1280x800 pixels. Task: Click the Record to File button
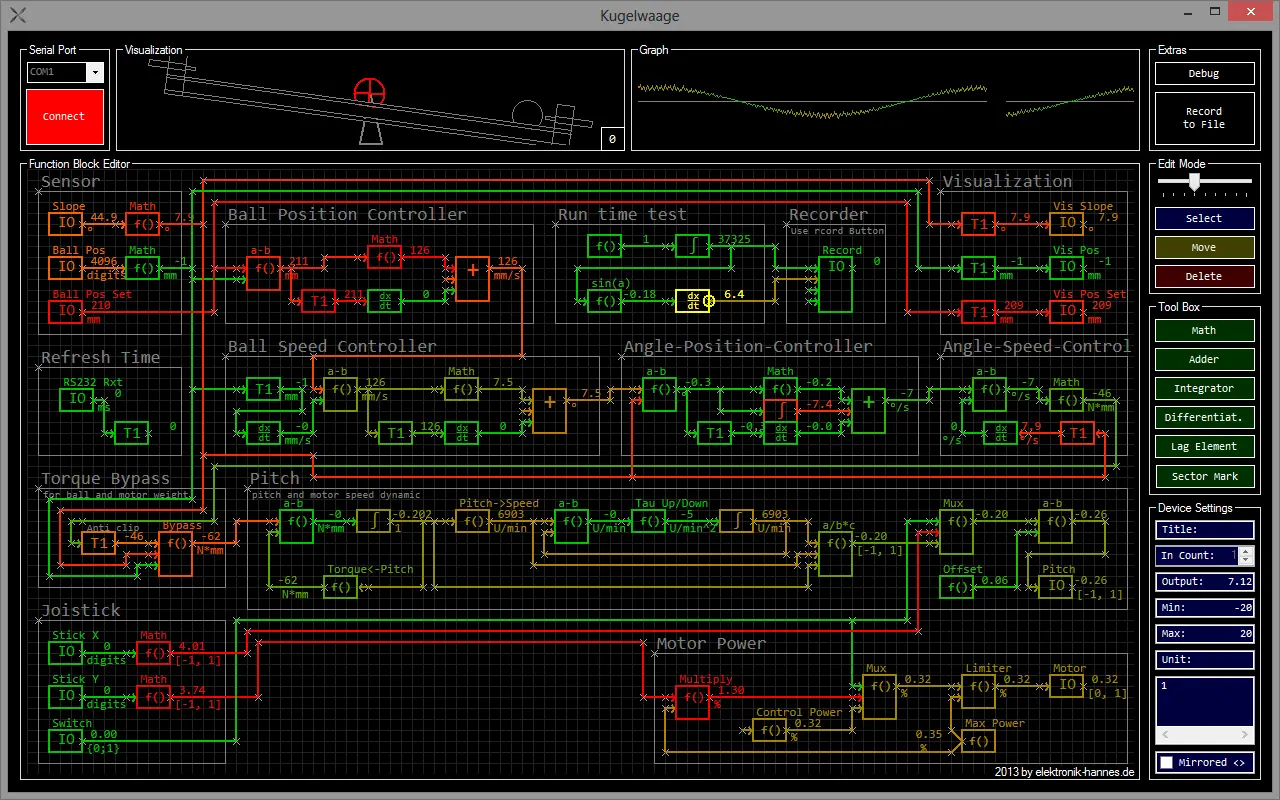(1203, 117)
